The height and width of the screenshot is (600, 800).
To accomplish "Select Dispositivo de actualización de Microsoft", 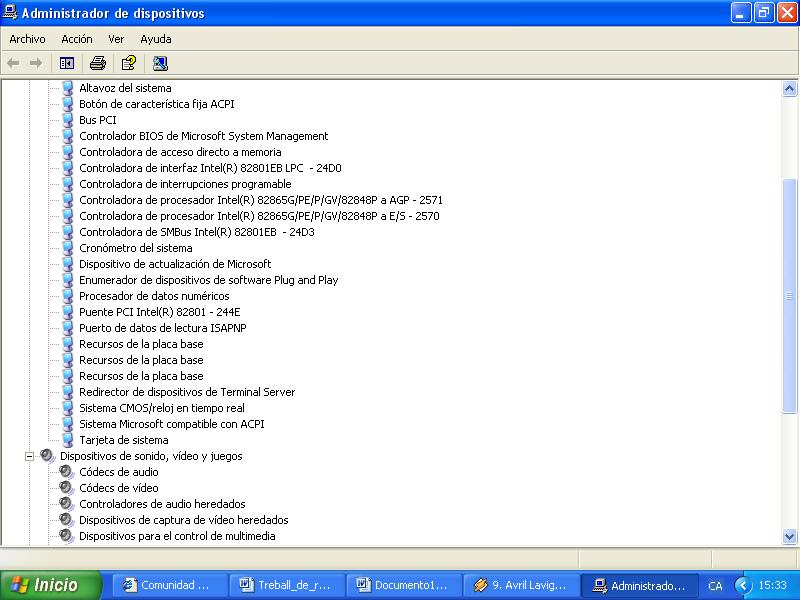I will click(175, 264).
